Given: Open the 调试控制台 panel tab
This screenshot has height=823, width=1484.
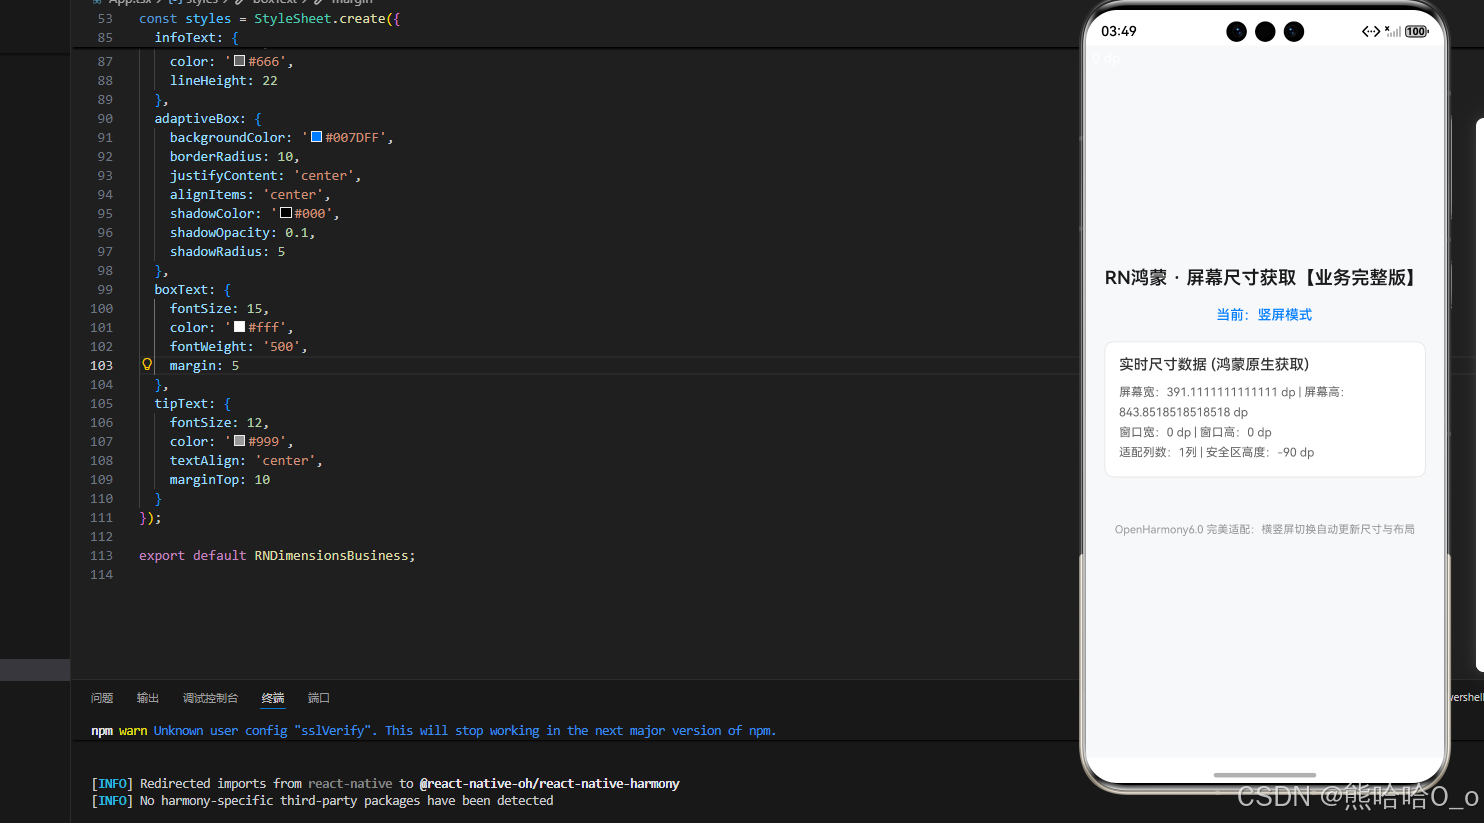Looking at the screenshot, I should (210, 698).
